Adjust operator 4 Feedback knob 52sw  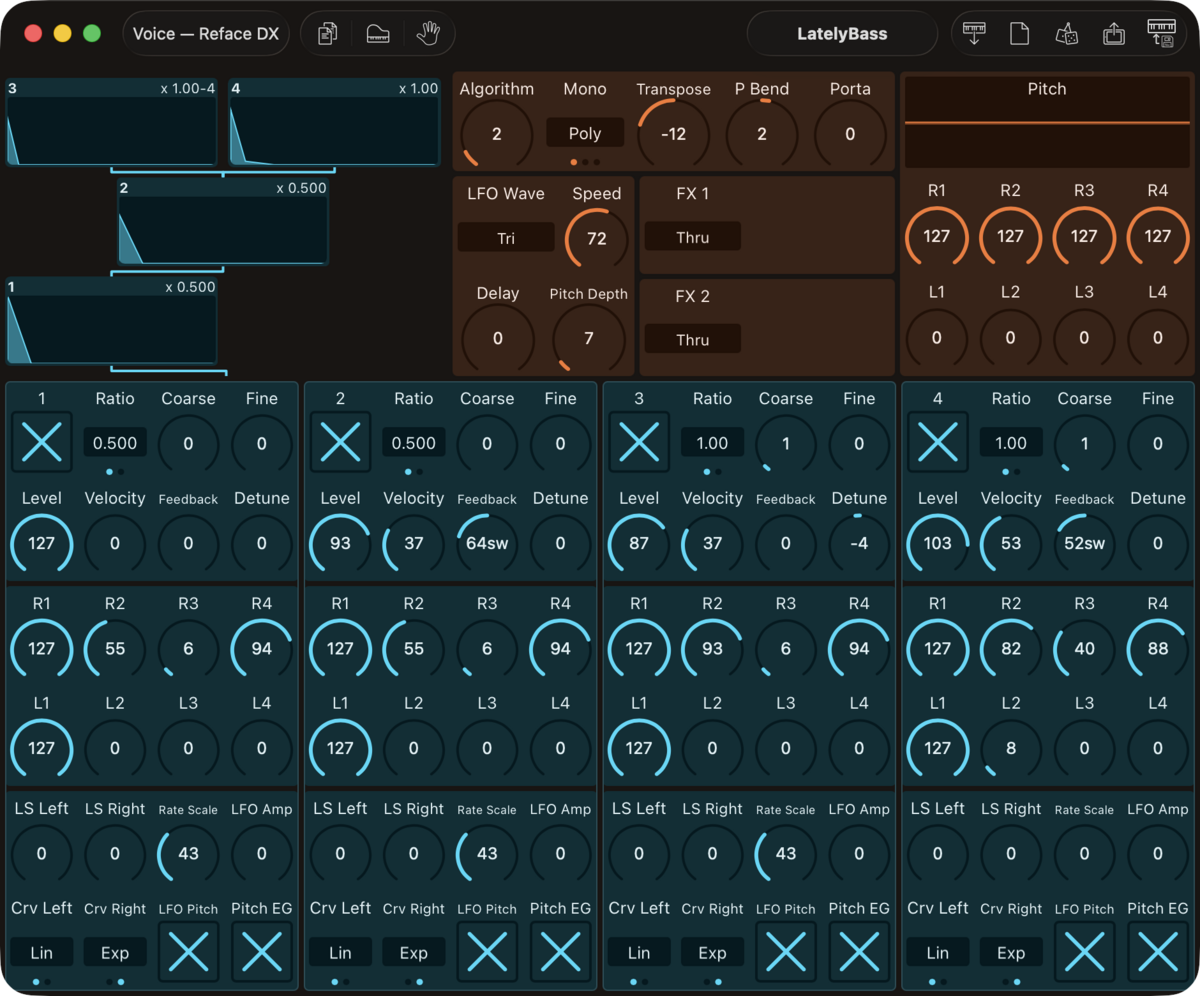click(x=1084, y=544)
